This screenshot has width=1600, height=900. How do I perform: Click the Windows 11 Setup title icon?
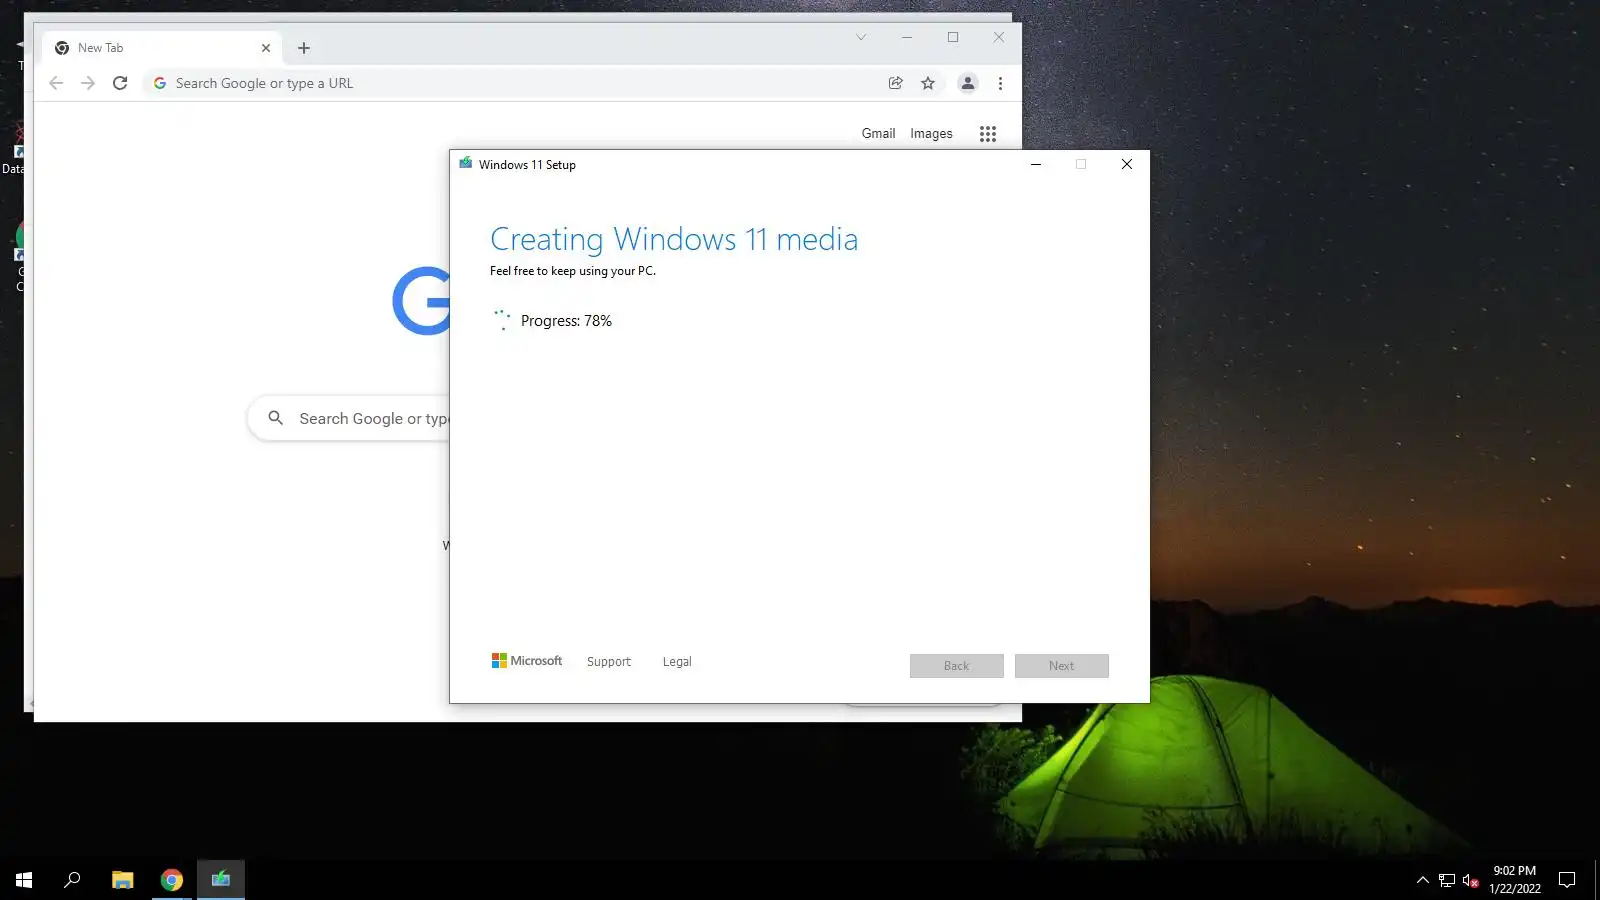(x=465, y=163)
